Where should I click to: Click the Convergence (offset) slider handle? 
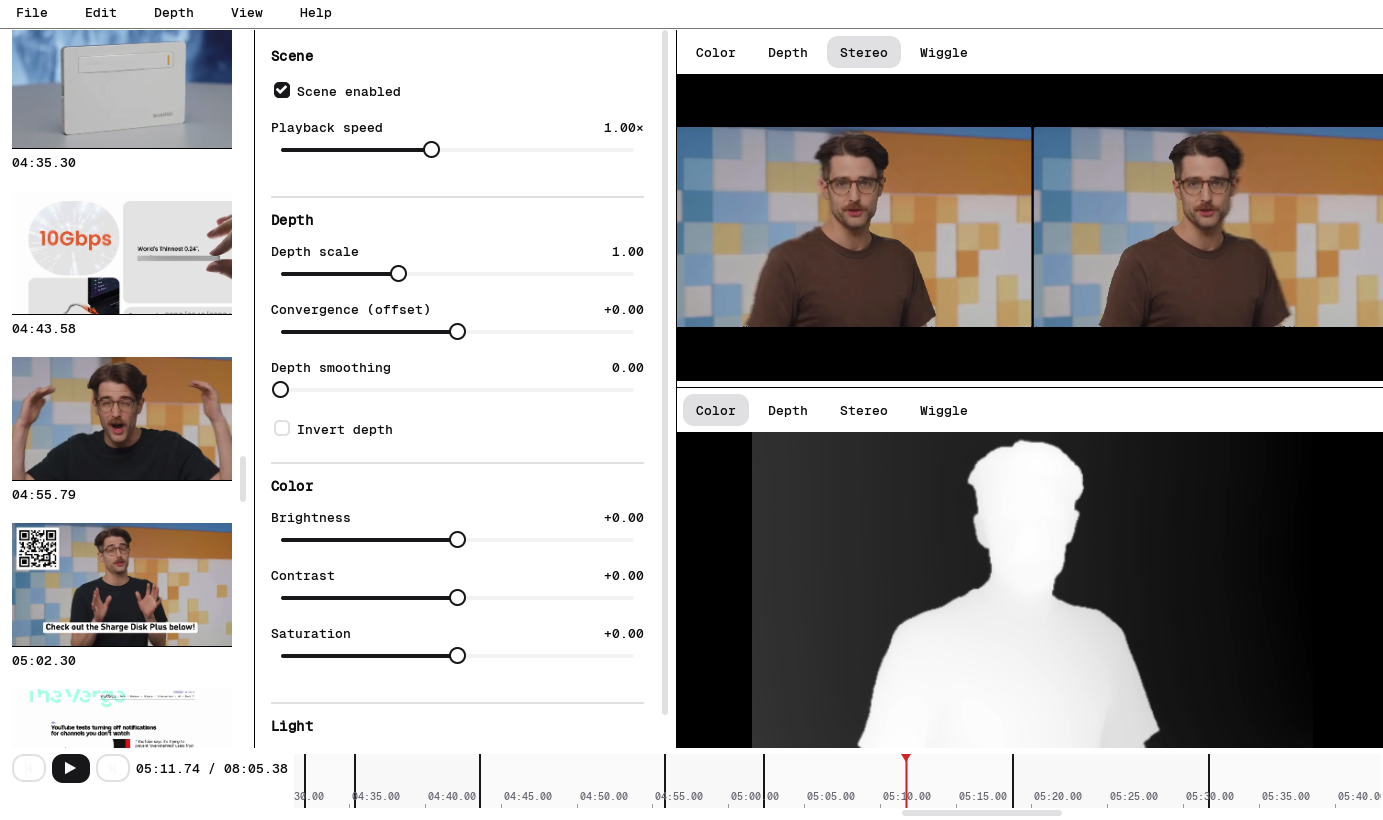457,331
